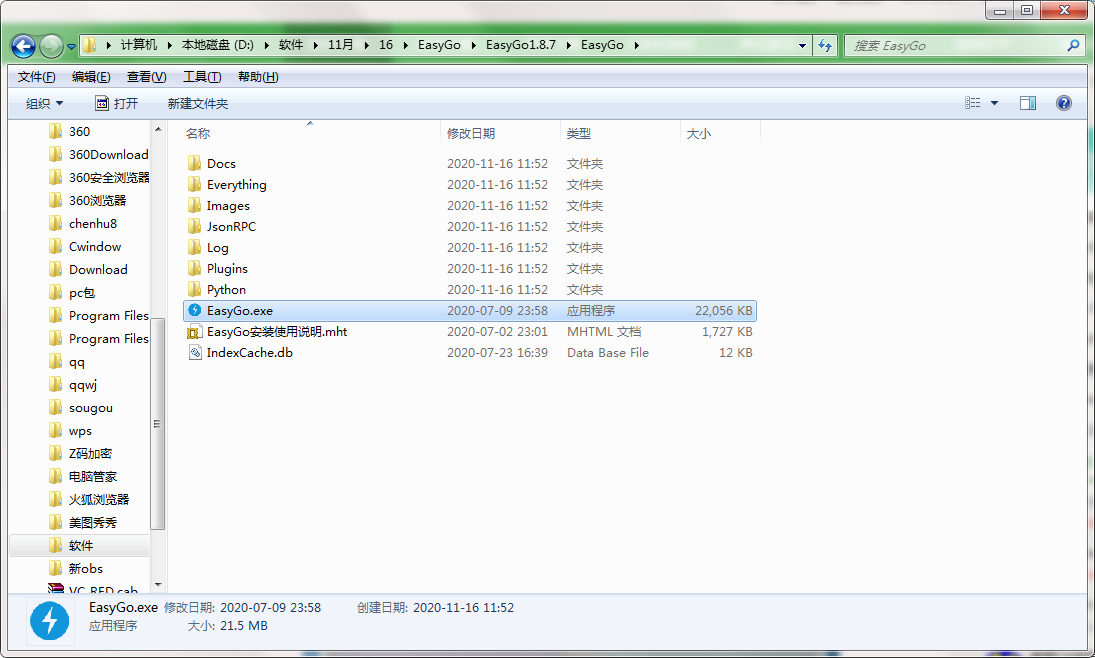This screenshot has width=1095, height=658.
Task: Select the Docs folder icon
Action: pyautogui.click(x=195, y=163)
